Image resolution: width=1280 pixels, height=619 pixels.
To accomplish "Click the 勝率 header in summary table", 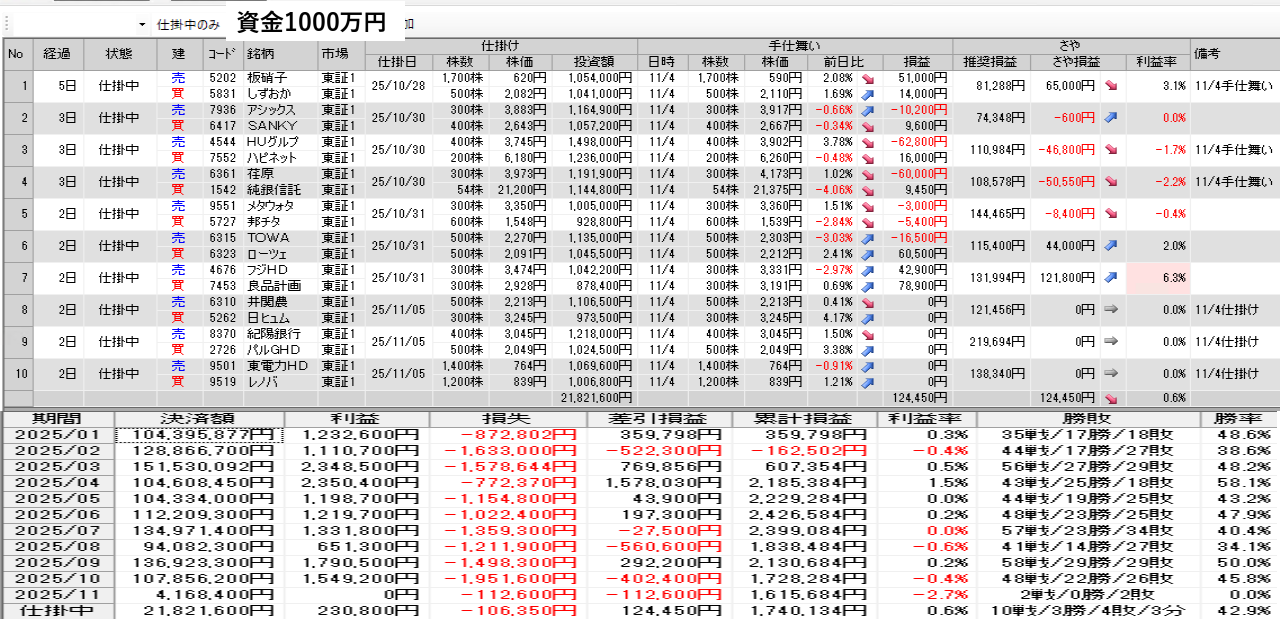I will tap(1239, 419).
